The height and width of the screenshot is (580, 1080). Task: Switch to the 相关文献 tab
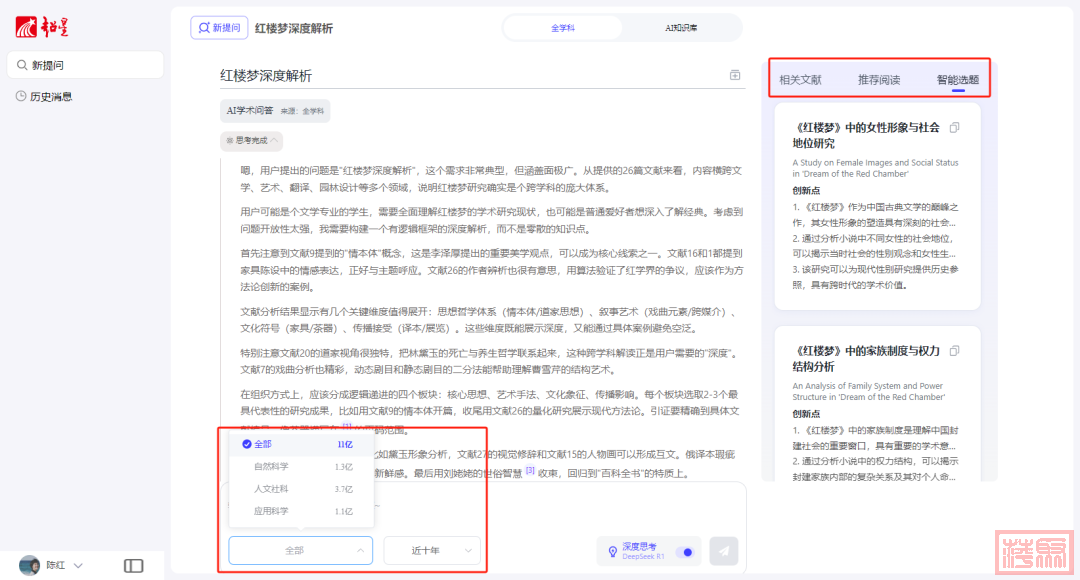click(800, 80)
